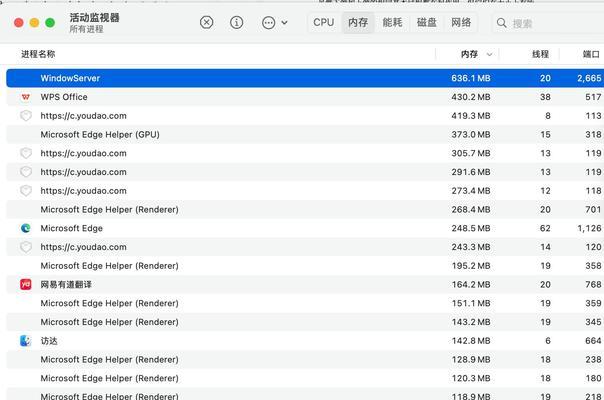Screen dimensions: 604x400
Task: Click the stop process X icon
Action: point(206,22)
